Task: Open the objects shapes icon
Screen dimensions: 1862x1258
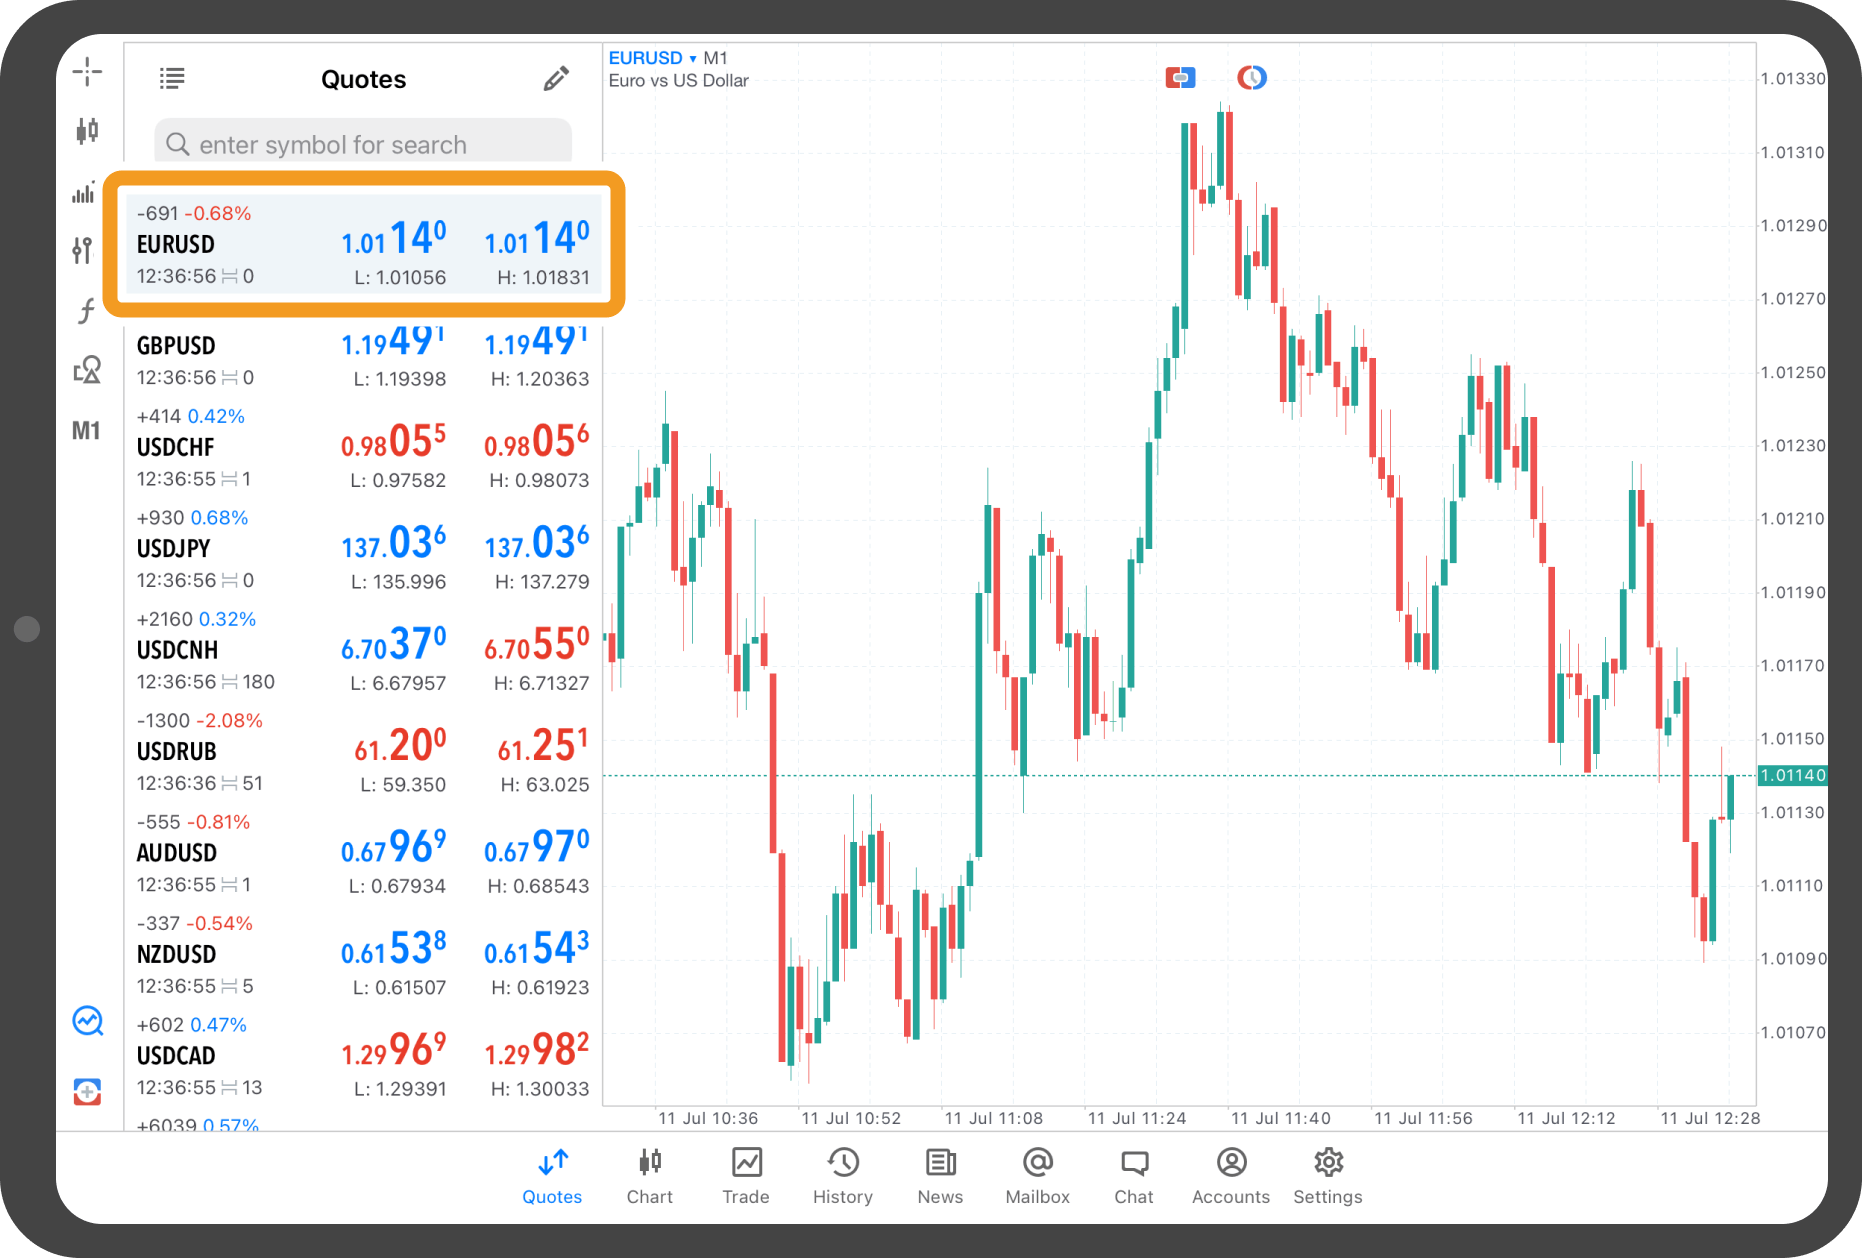Action: click(x=87, y=370)
